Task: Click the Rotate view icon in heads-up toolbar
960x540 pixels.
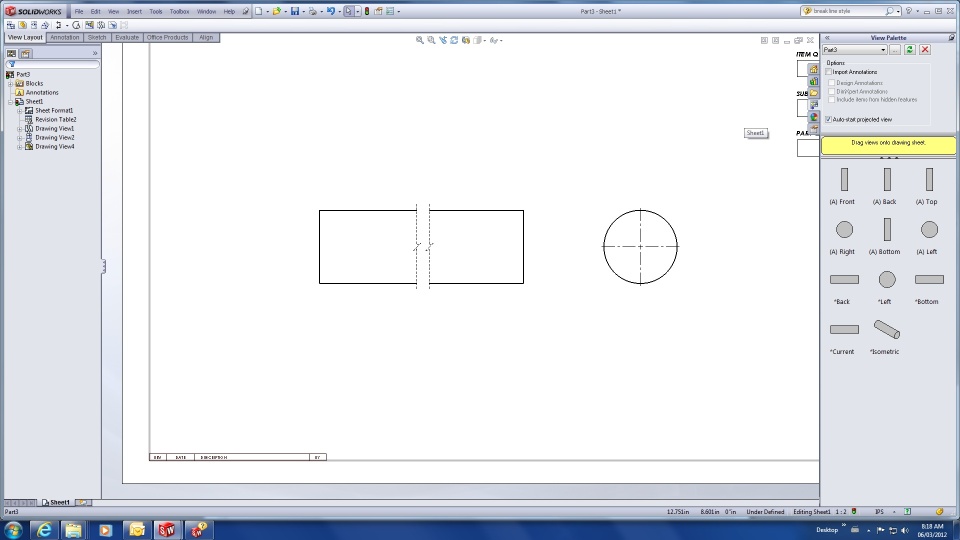Action: pyautogui.click(x=454, y=40)
